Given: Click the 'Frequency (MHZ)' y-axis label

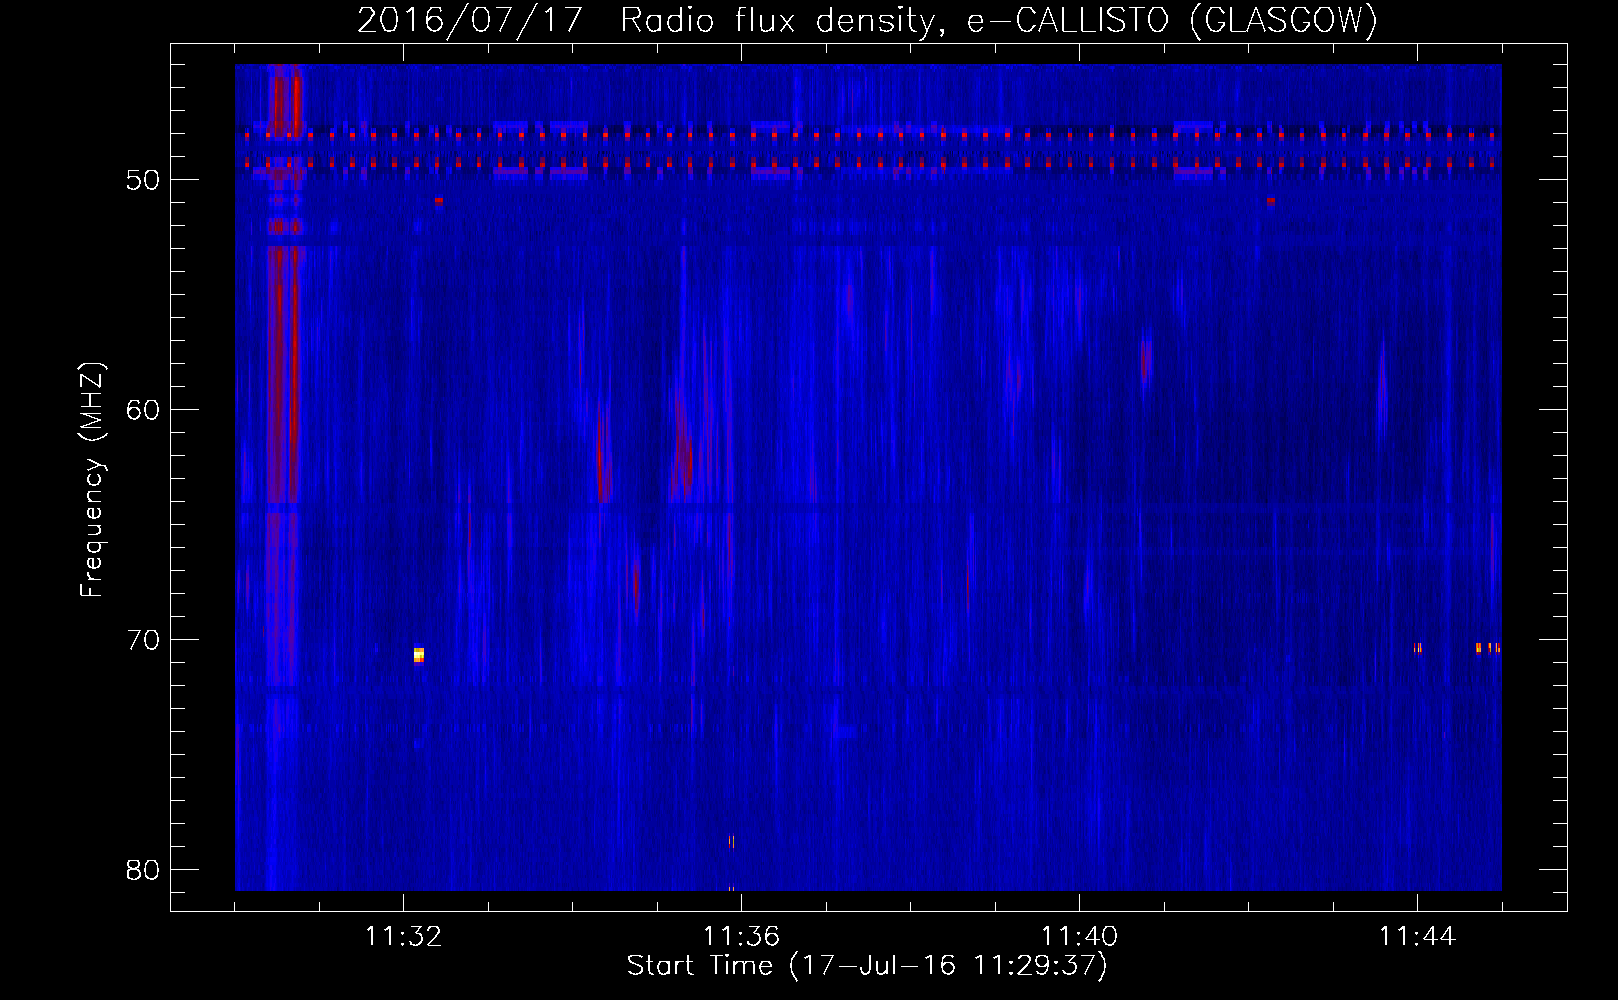Looking at the screenshot, I should (91, 480).
